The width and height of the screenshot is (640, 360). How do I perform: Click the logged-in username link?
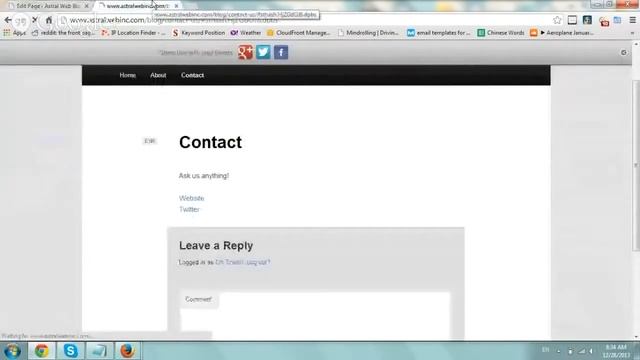click(229, 262)
